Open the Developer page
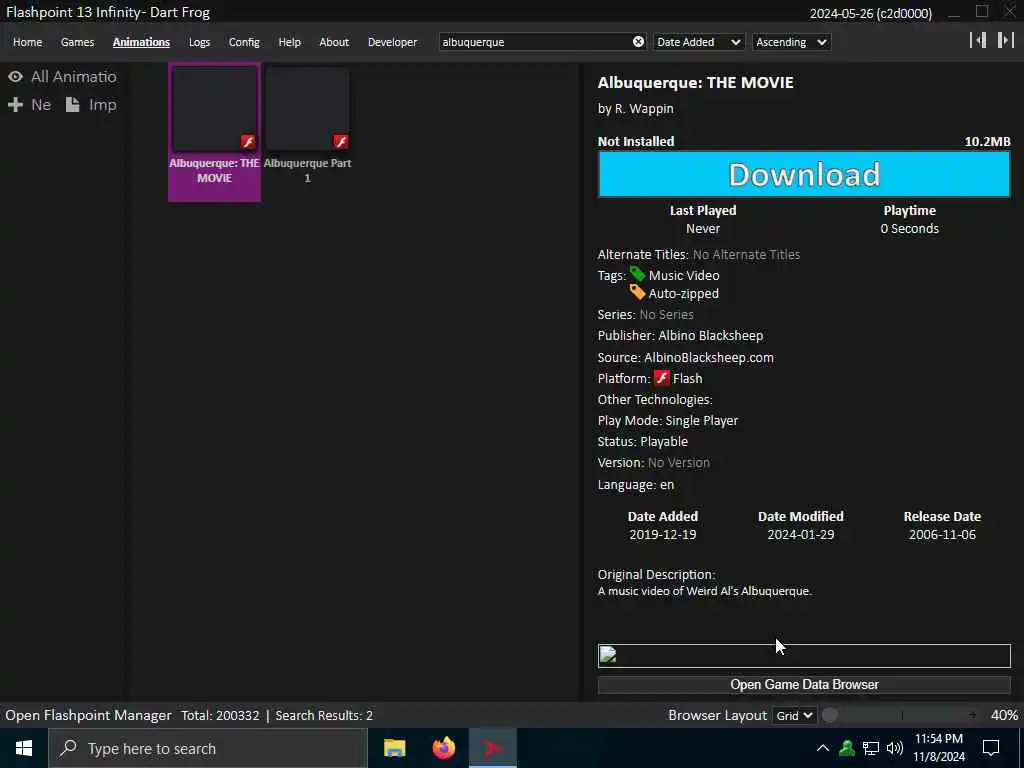Image resolution: width=1024 pixels, height=768 pixels. pyautogui.click(x=392, y=42)
